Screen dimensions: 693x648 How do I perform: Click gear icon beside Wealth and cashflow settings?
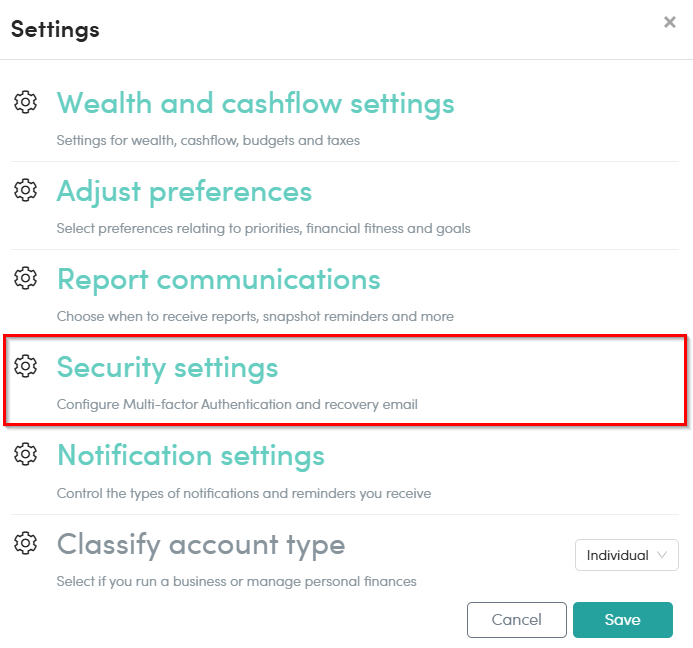pyautogui.click(x=26, y=103)
